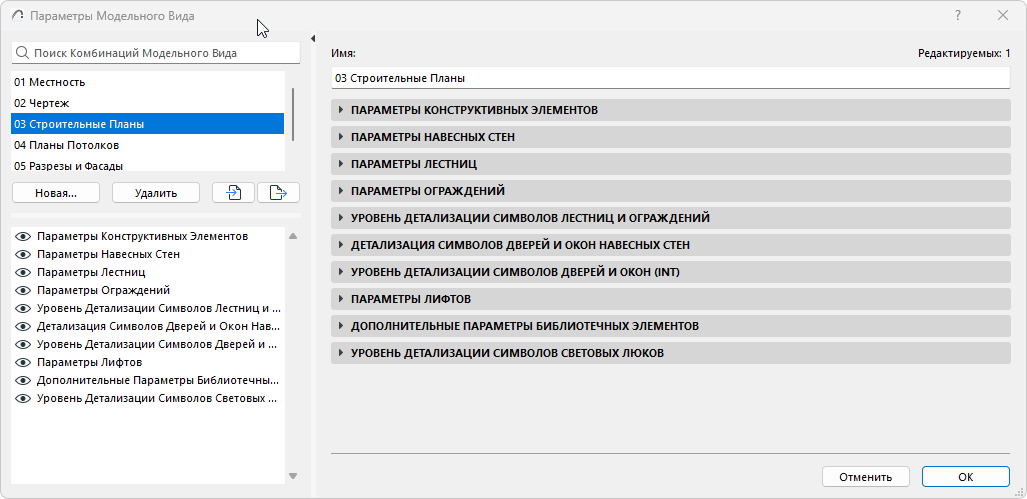Image resolution: width=1027 pixels, height=499 pixels.
Task: Toggle eye for Параметры Лифтов
Action: tap(24, 362)
